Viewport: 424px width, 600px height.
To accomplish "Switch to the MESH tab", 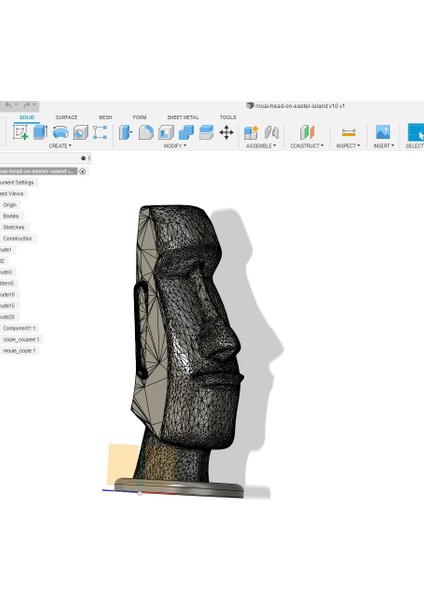I will 106,117.
